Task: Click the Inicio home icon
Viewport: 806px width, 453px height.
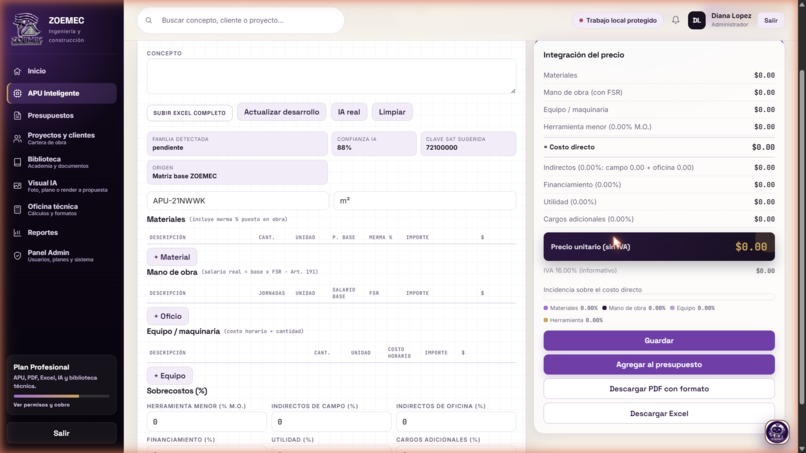Action: coord(17,71)
